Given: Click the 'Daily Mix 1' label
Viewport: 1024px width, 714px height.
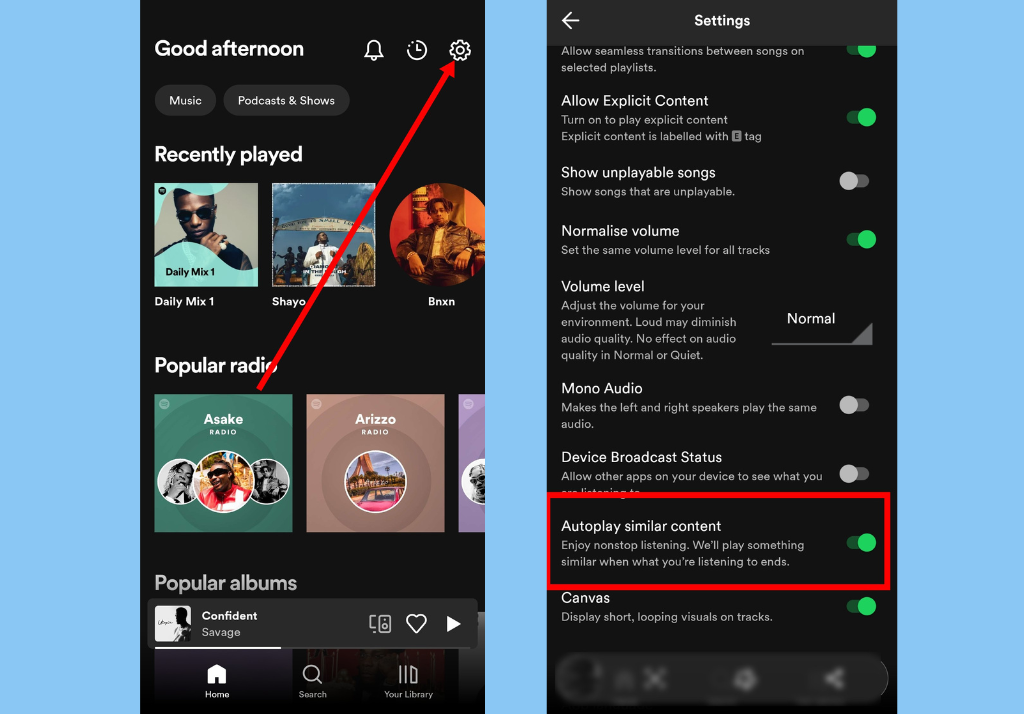Looking at the screenshot, I should coord(184,301).
